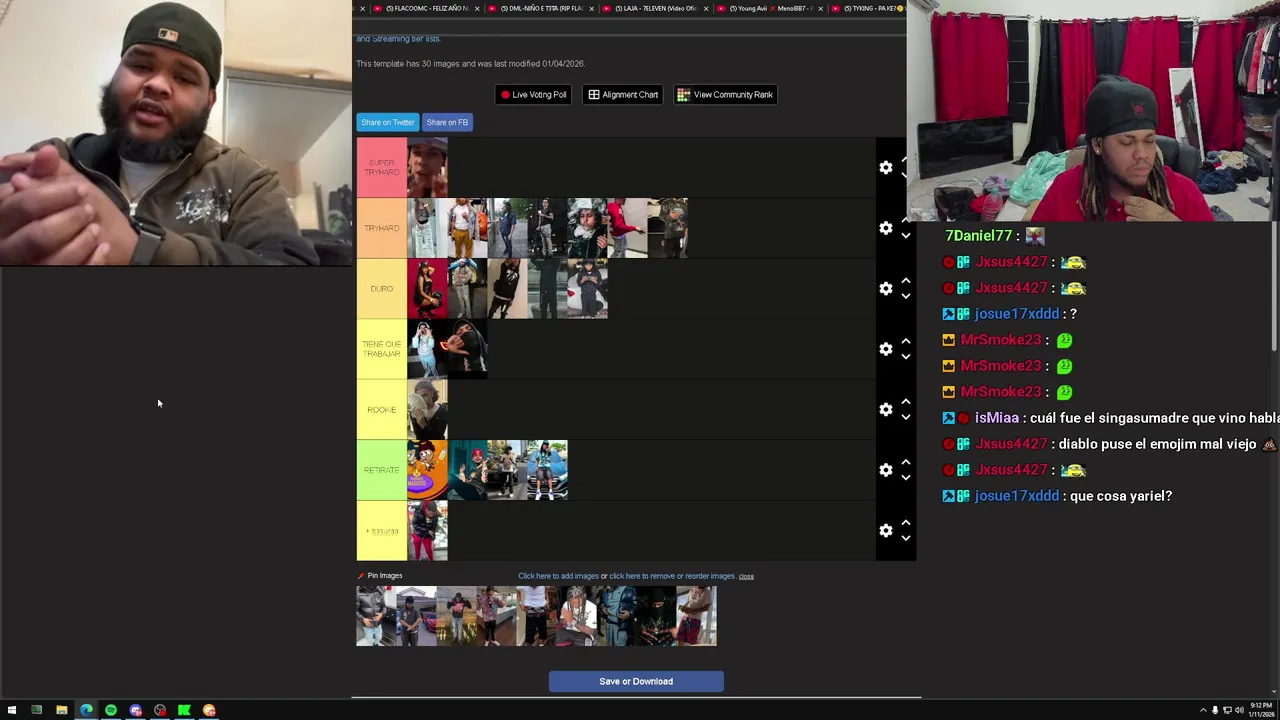Select the single image in ROOKIE row
Image resolution: width=1280 pixels, height=720 pixels.
click(x=427, y=409)
